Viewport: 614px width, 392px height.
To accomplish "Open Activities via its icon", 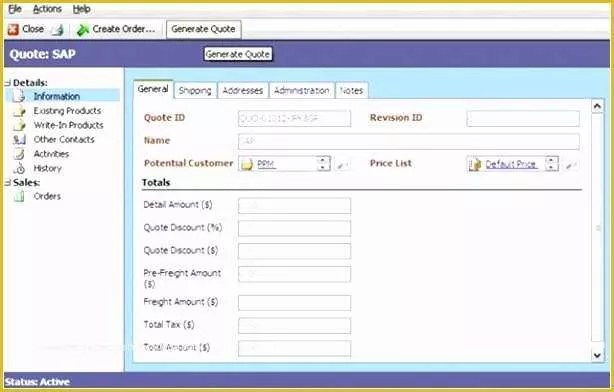I will coord(19,154).
